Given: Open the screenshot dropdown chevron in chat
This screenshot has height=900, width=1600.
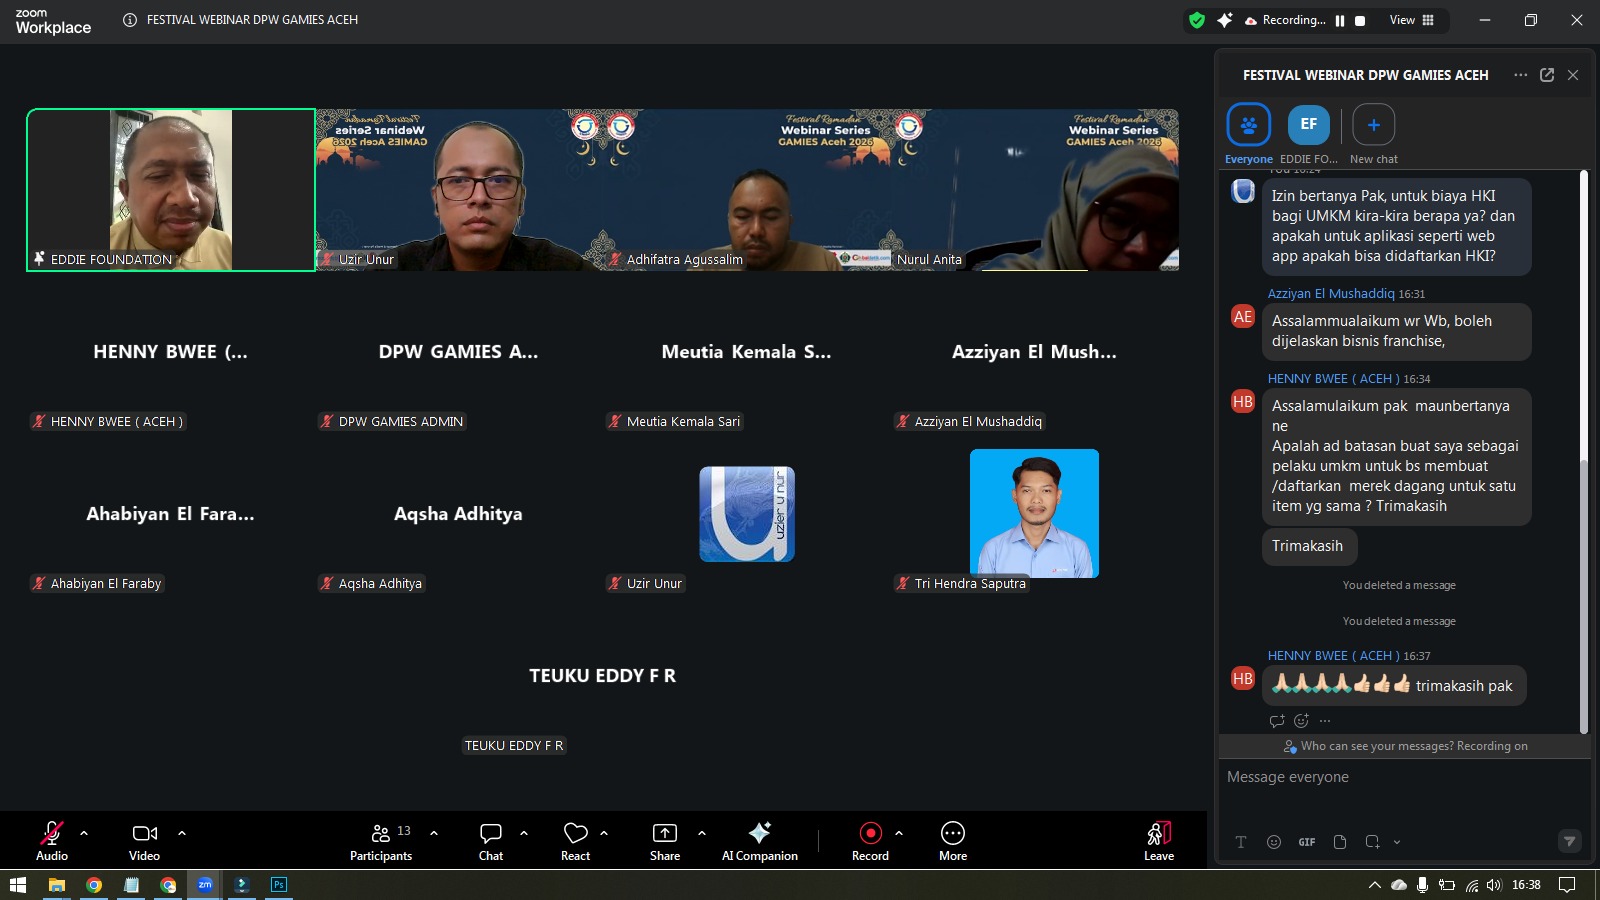Looking at the screenshot, I should coord(1397,842).
